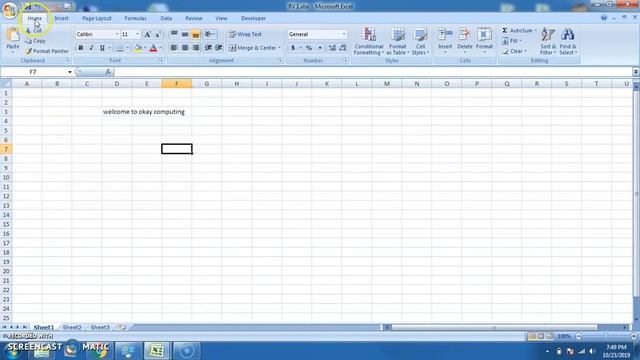Click the zoom slider in status bar
Viewport: 640px width, 360px height.
point(606,336)
